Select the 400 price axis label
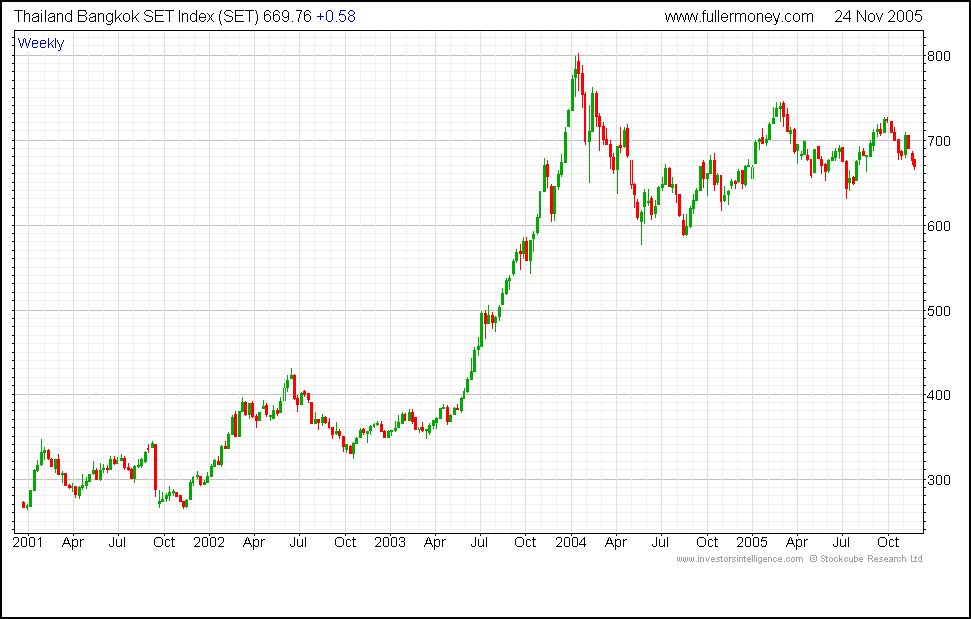 click(942, 395)
